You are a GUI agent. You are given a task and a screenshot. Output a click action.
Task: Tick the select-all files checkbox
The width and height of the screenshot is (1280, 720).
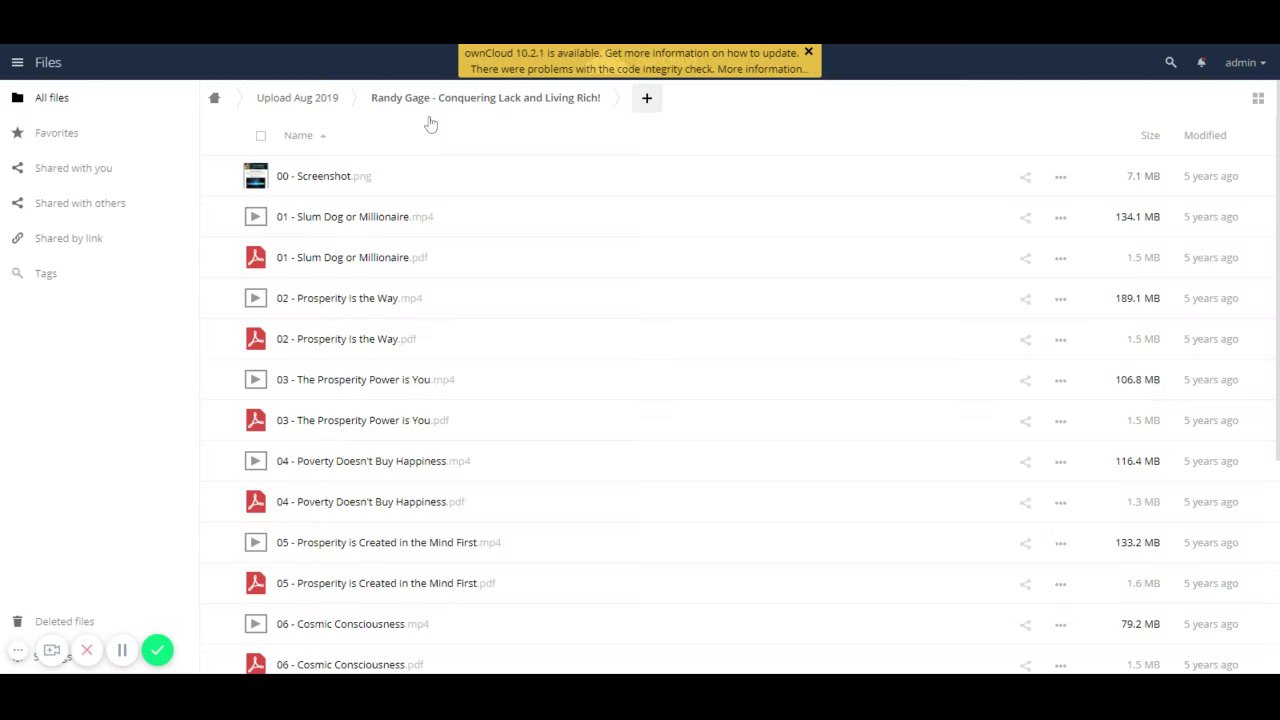coord(261,136)
